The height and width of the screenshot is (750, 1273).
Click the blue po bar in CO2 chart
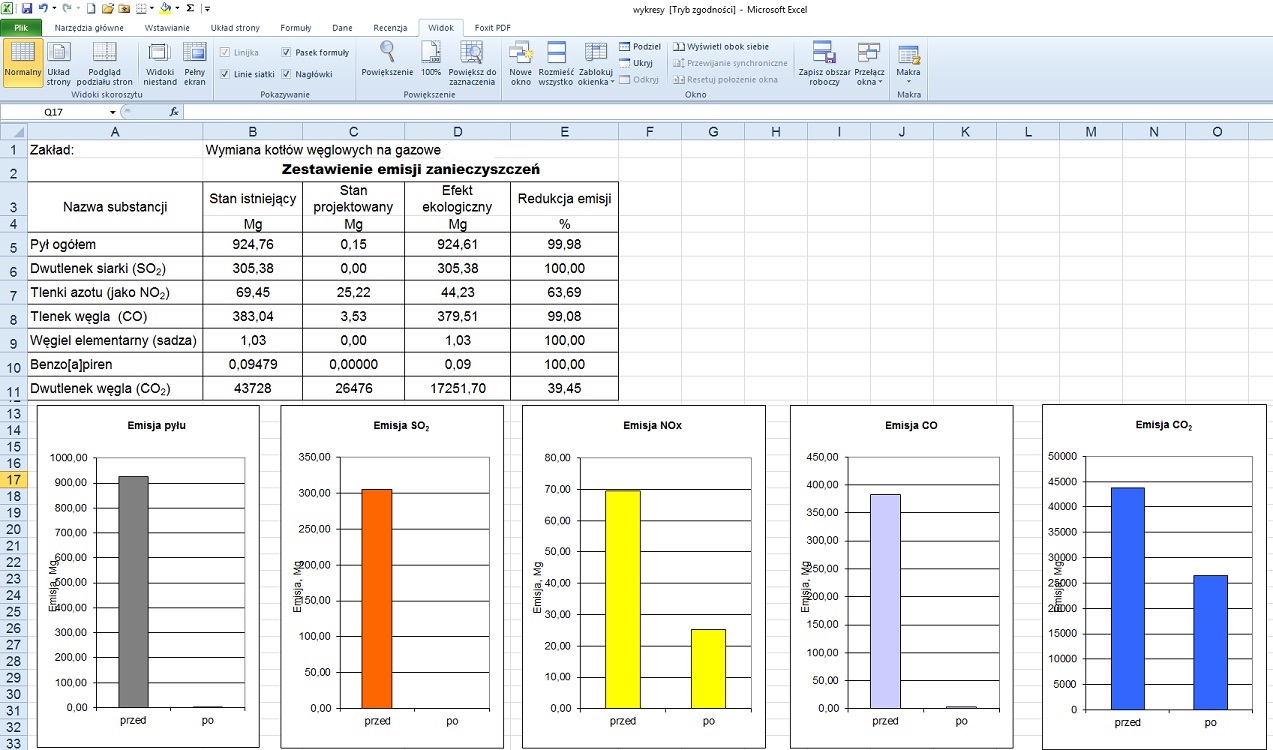click(1210, 642)
